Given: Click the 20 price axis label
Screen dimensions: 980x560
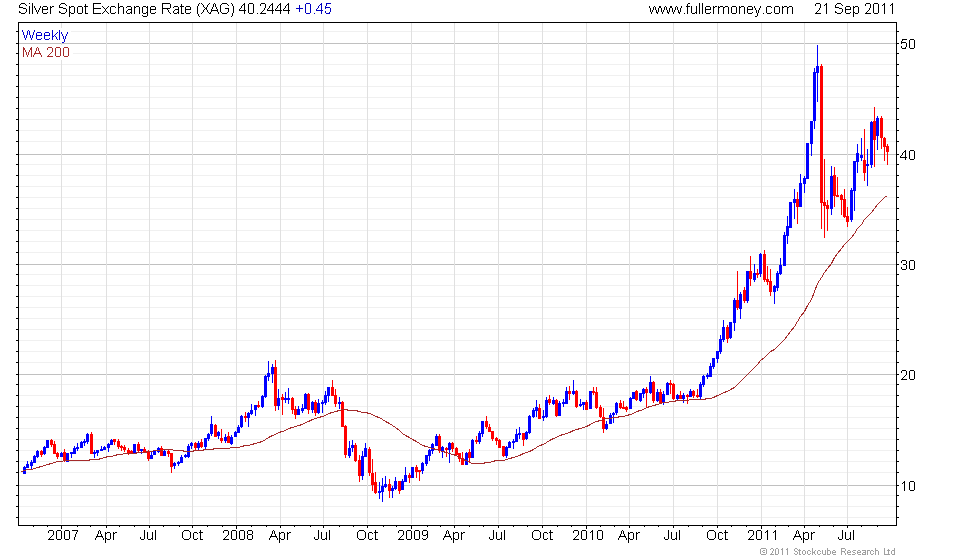Looking at the screenshot, I should pos(908,375).
